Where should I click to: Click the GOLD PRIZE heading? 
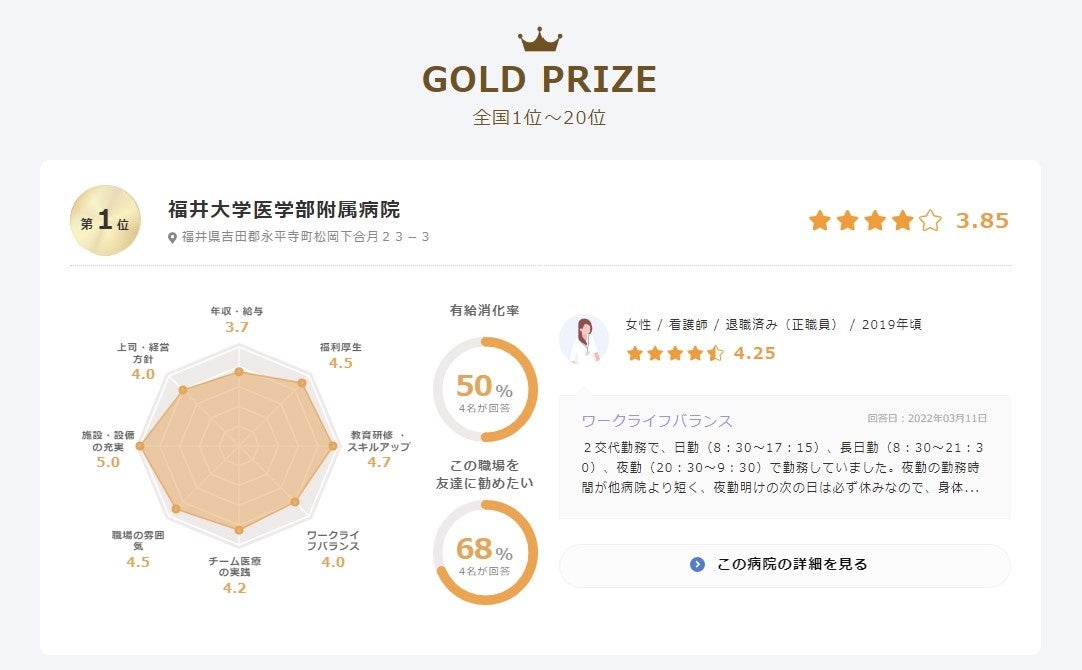(x=540, y=80)
